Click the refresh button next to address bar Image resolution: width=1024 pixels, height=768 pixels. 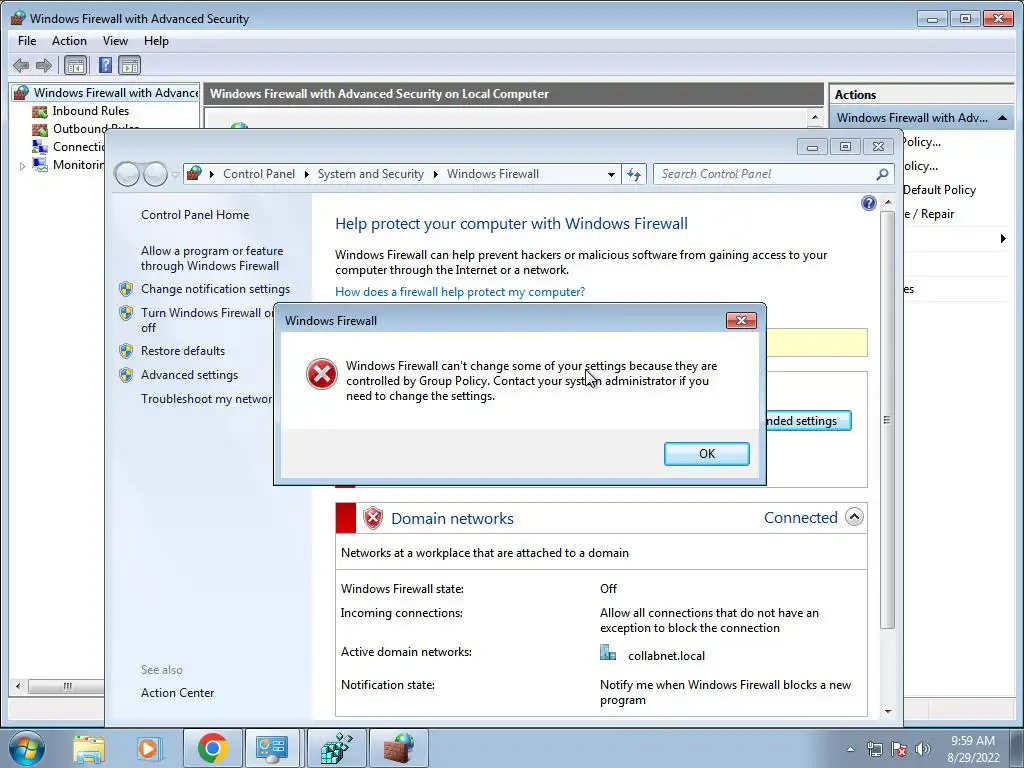coord(633,174)
